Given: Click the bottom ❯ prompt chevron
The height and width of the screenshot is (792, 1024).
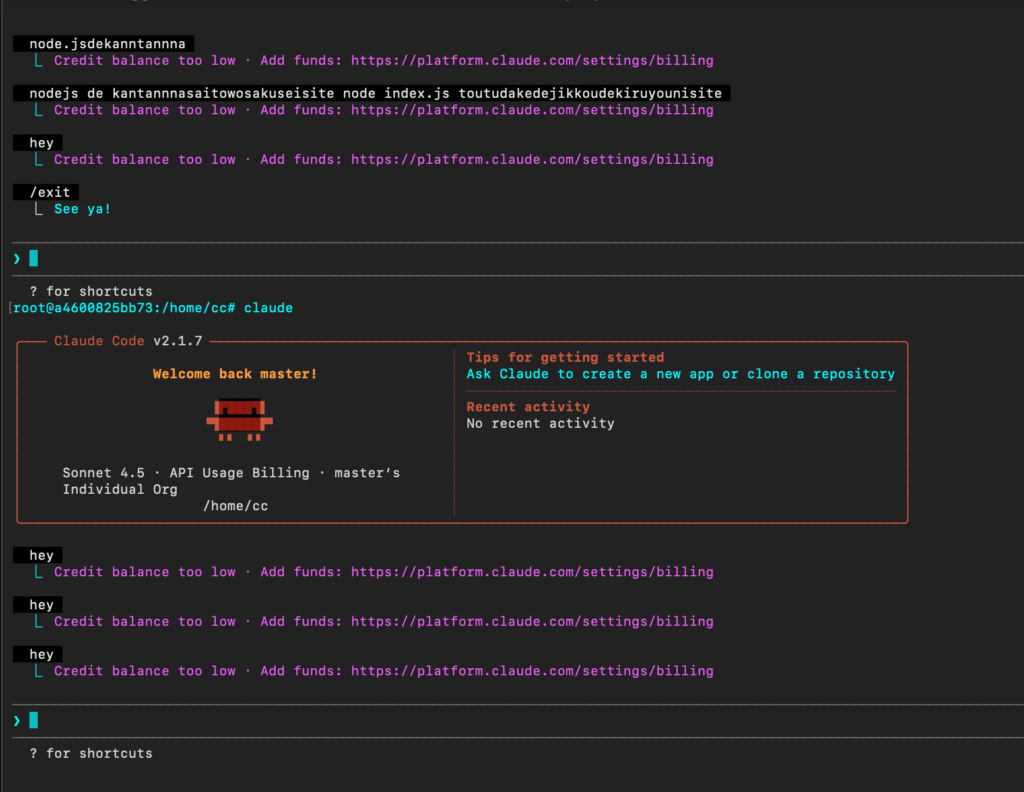Looking at the screenshot, I should (x=17, y=720).
